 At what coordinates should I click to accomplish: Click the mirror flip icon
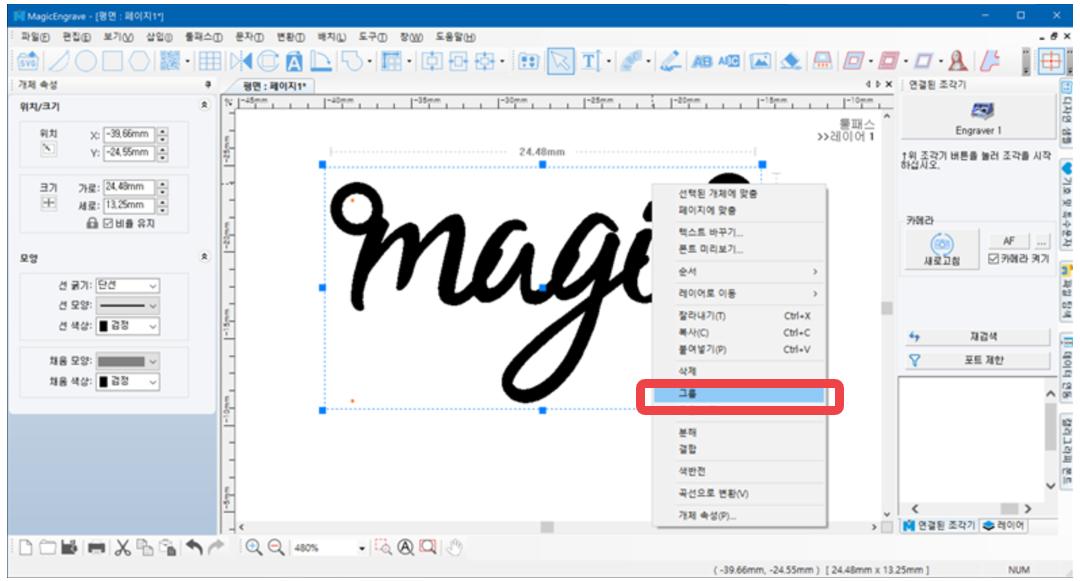[x=240, y=61]
